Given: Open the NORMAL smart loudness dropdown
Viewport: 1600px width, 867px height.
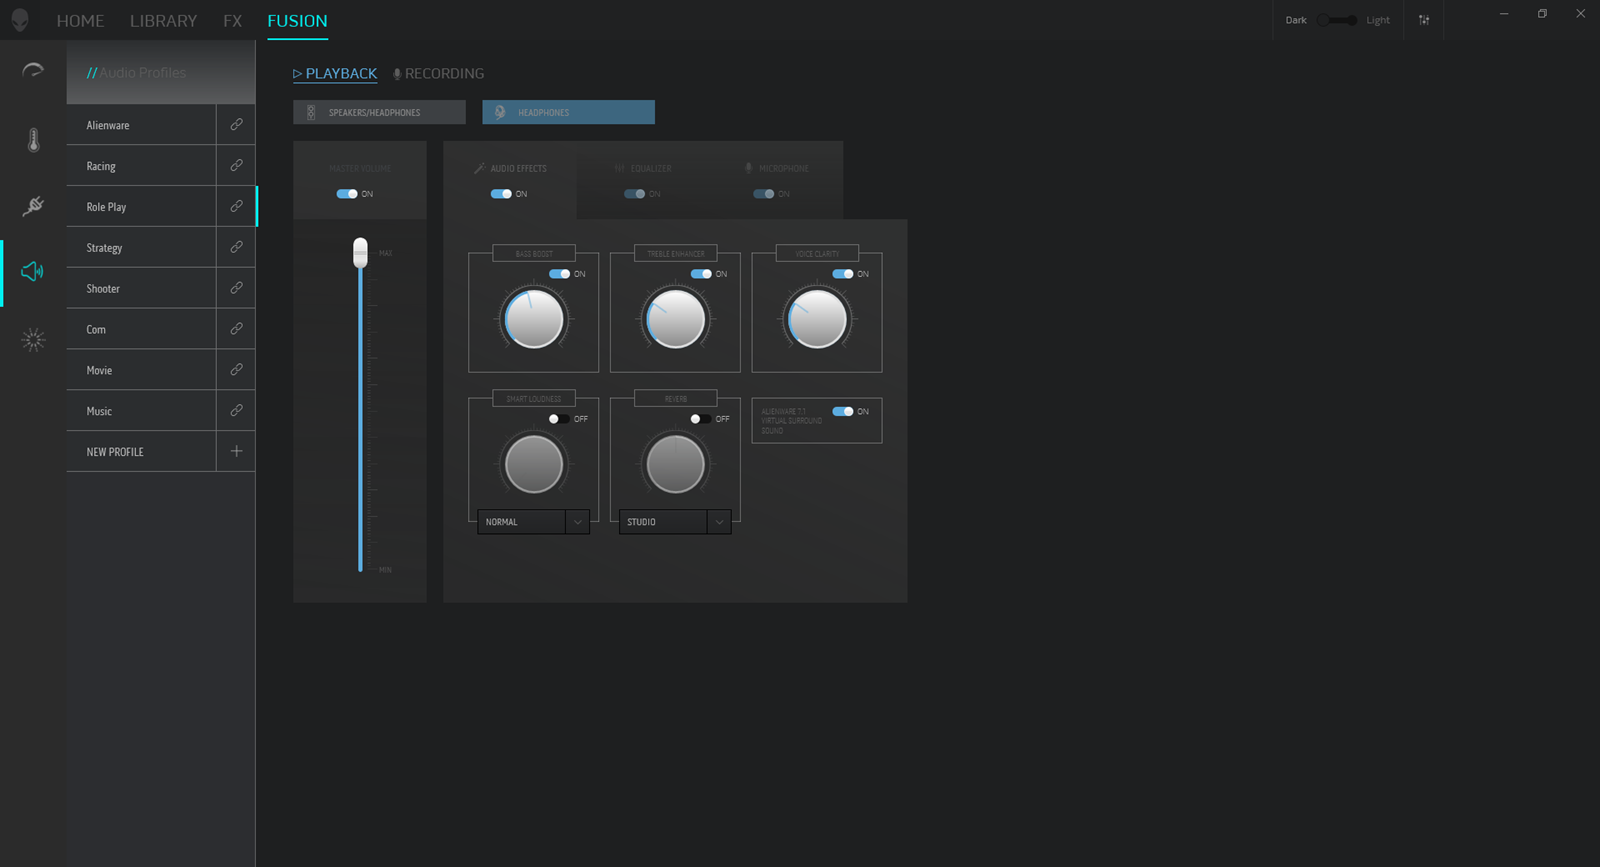Looking at the screenshot, I should (x=534, y=522).
